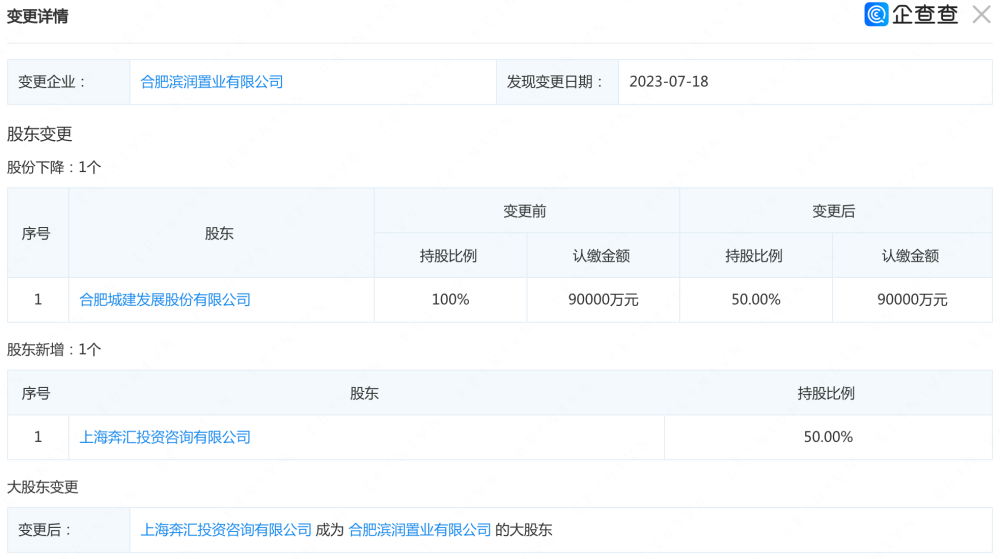Viewport: 1000px width, 559px height.
Task: Close the 变更详情 dialog with X
Action: point(982,14)
